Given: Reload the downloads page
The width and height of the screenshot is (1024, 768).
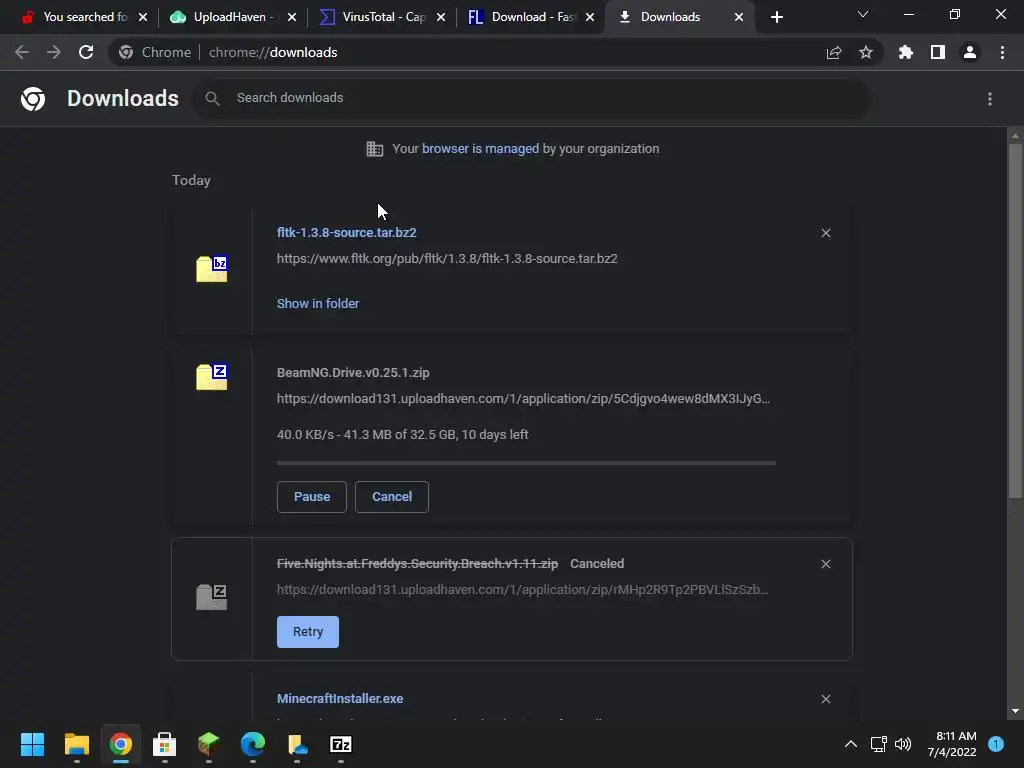Looking at the screenshot, I should [86, 52].
